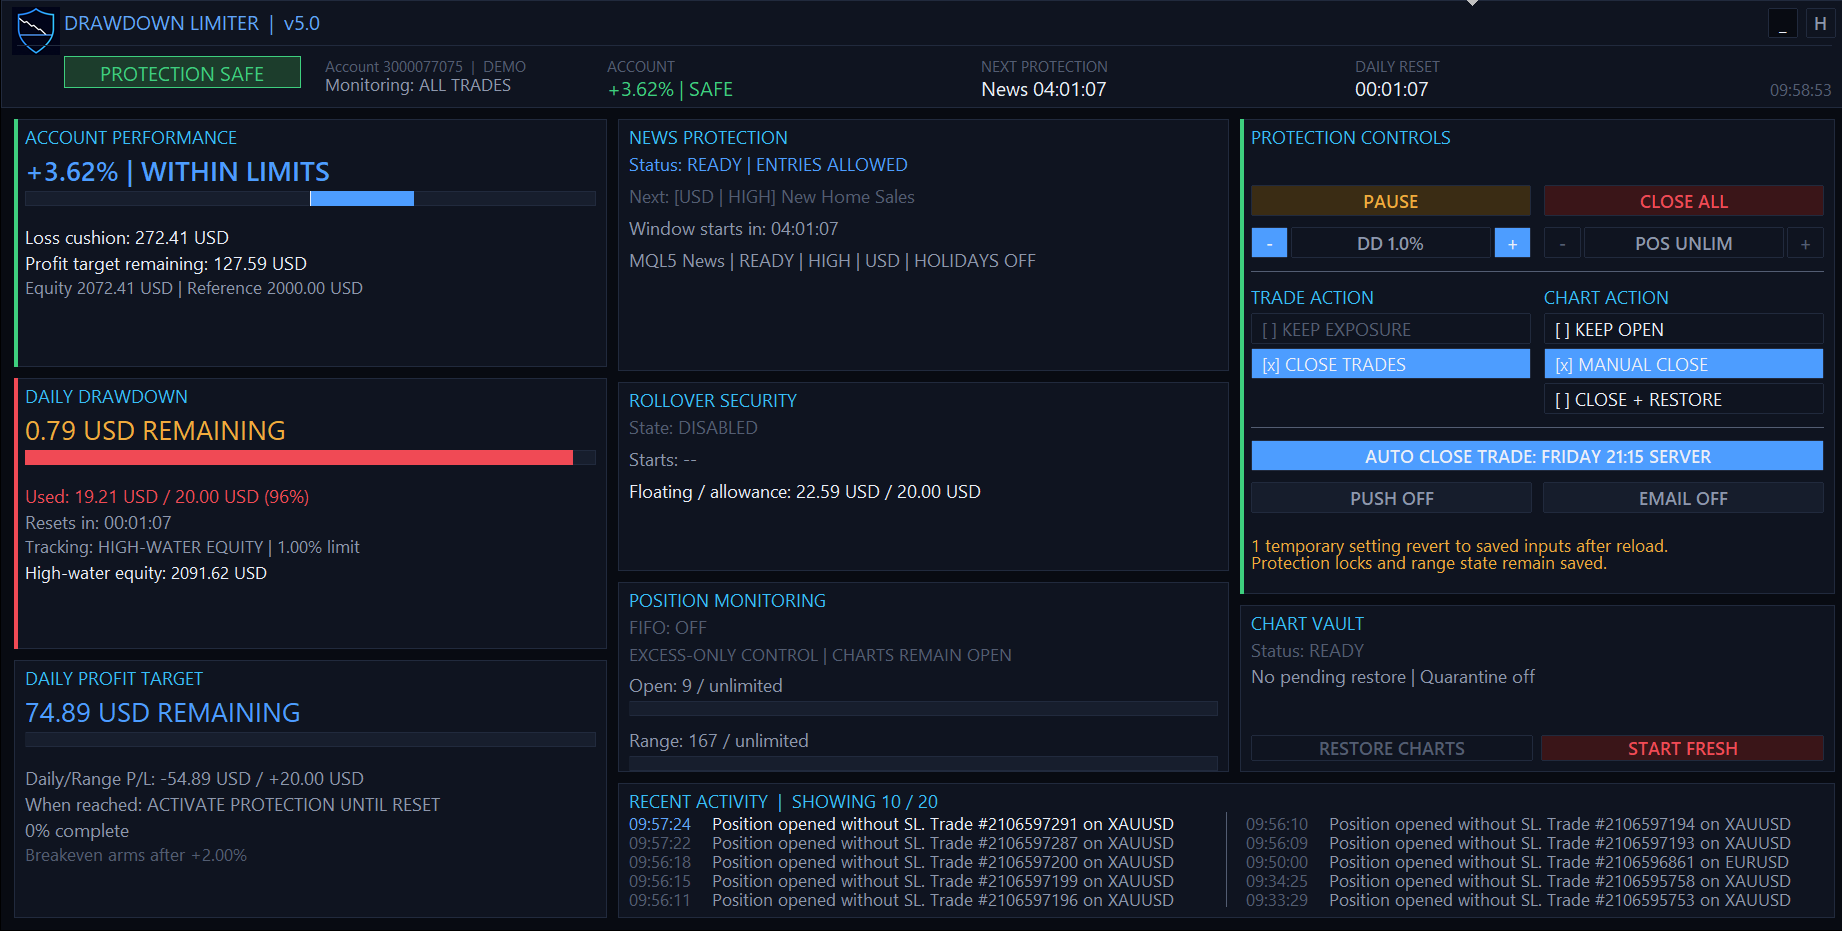Click activity entry for trade #2106597199
This screenshot has width=1842, height=931.
click(901, 881)
